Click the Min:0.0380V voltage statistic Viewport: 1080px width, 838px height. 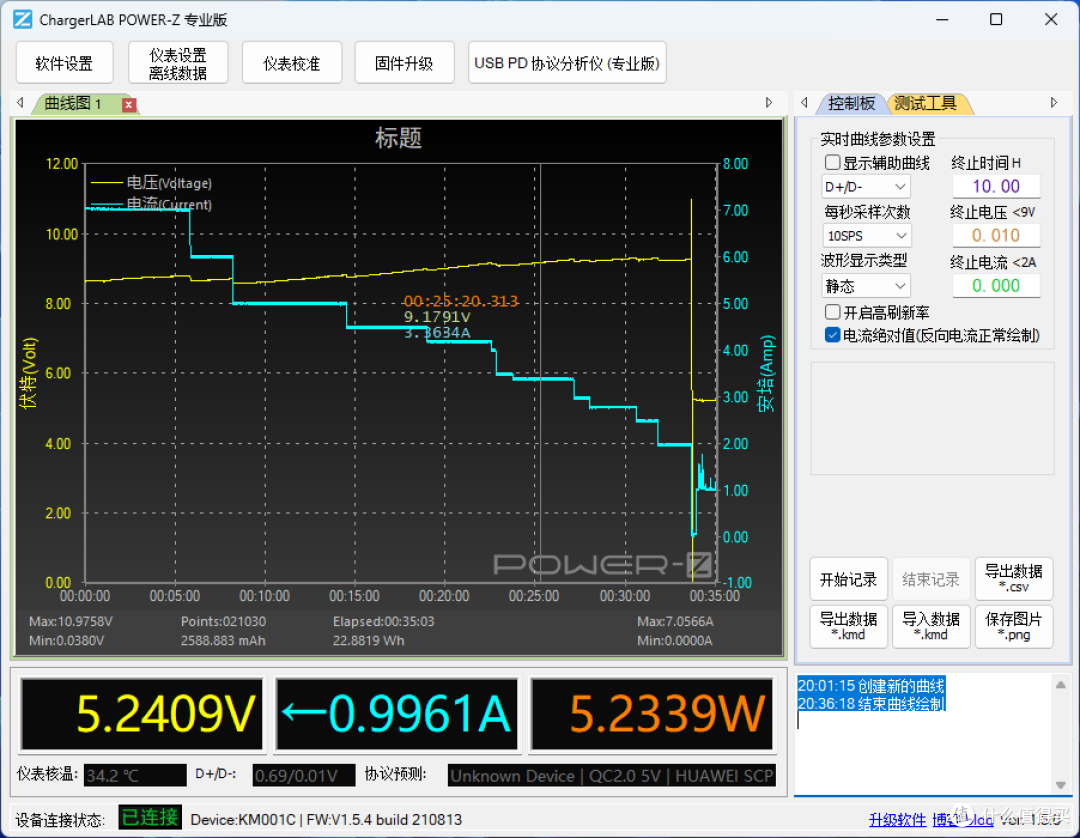[67, 641]
